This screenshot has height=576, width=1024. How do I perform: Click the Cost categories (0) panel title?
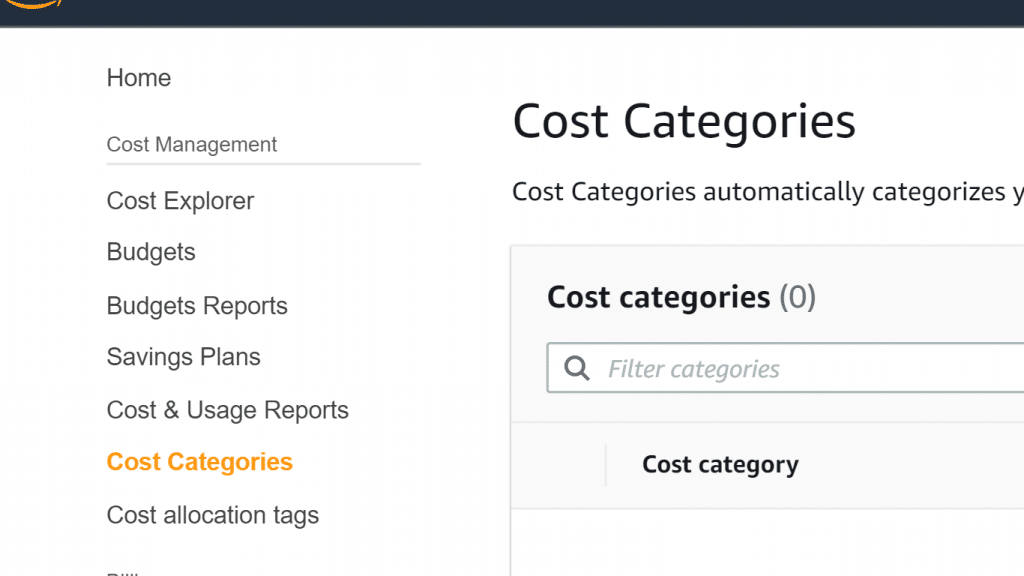(x=681, y=298)
